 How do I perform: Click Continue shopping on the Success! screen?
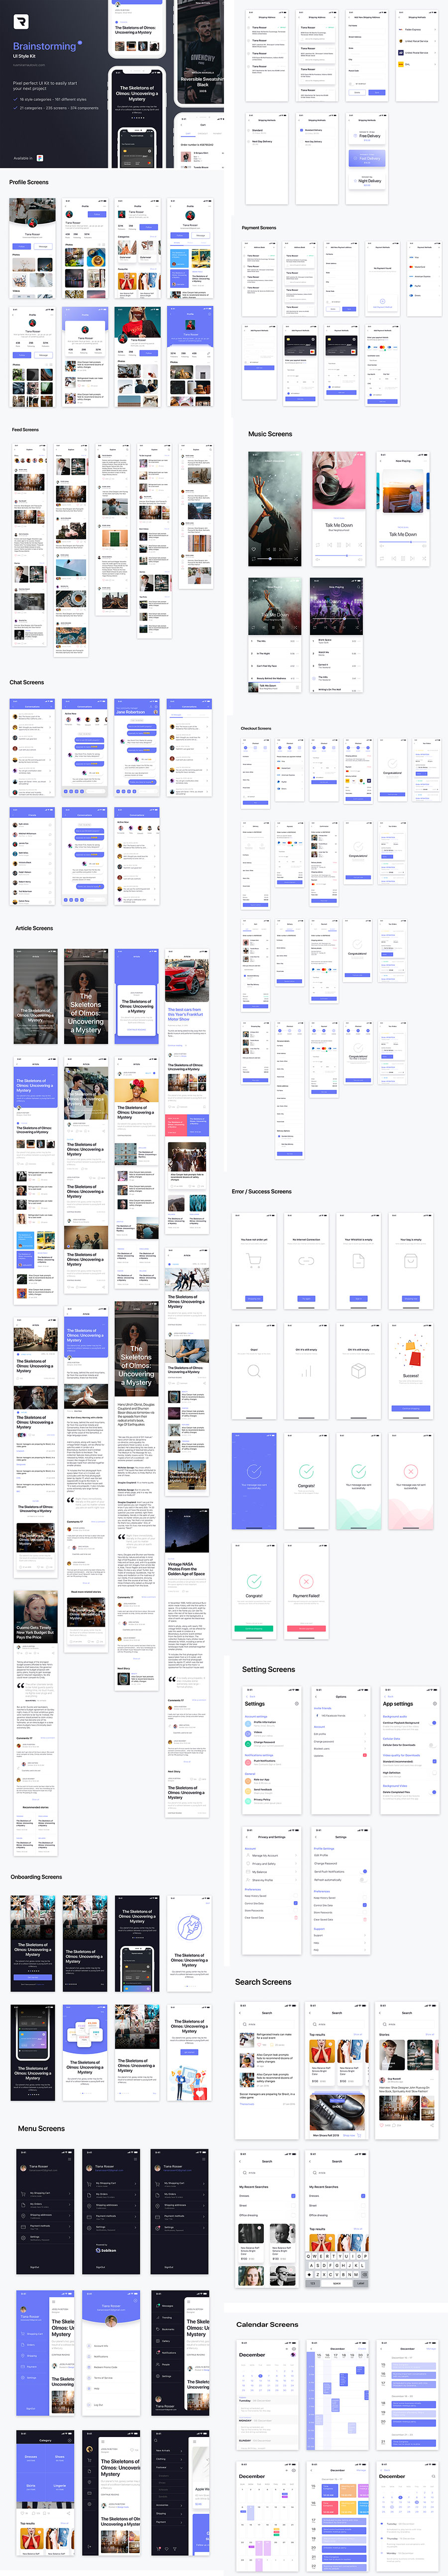click(x=410, y=1408)
